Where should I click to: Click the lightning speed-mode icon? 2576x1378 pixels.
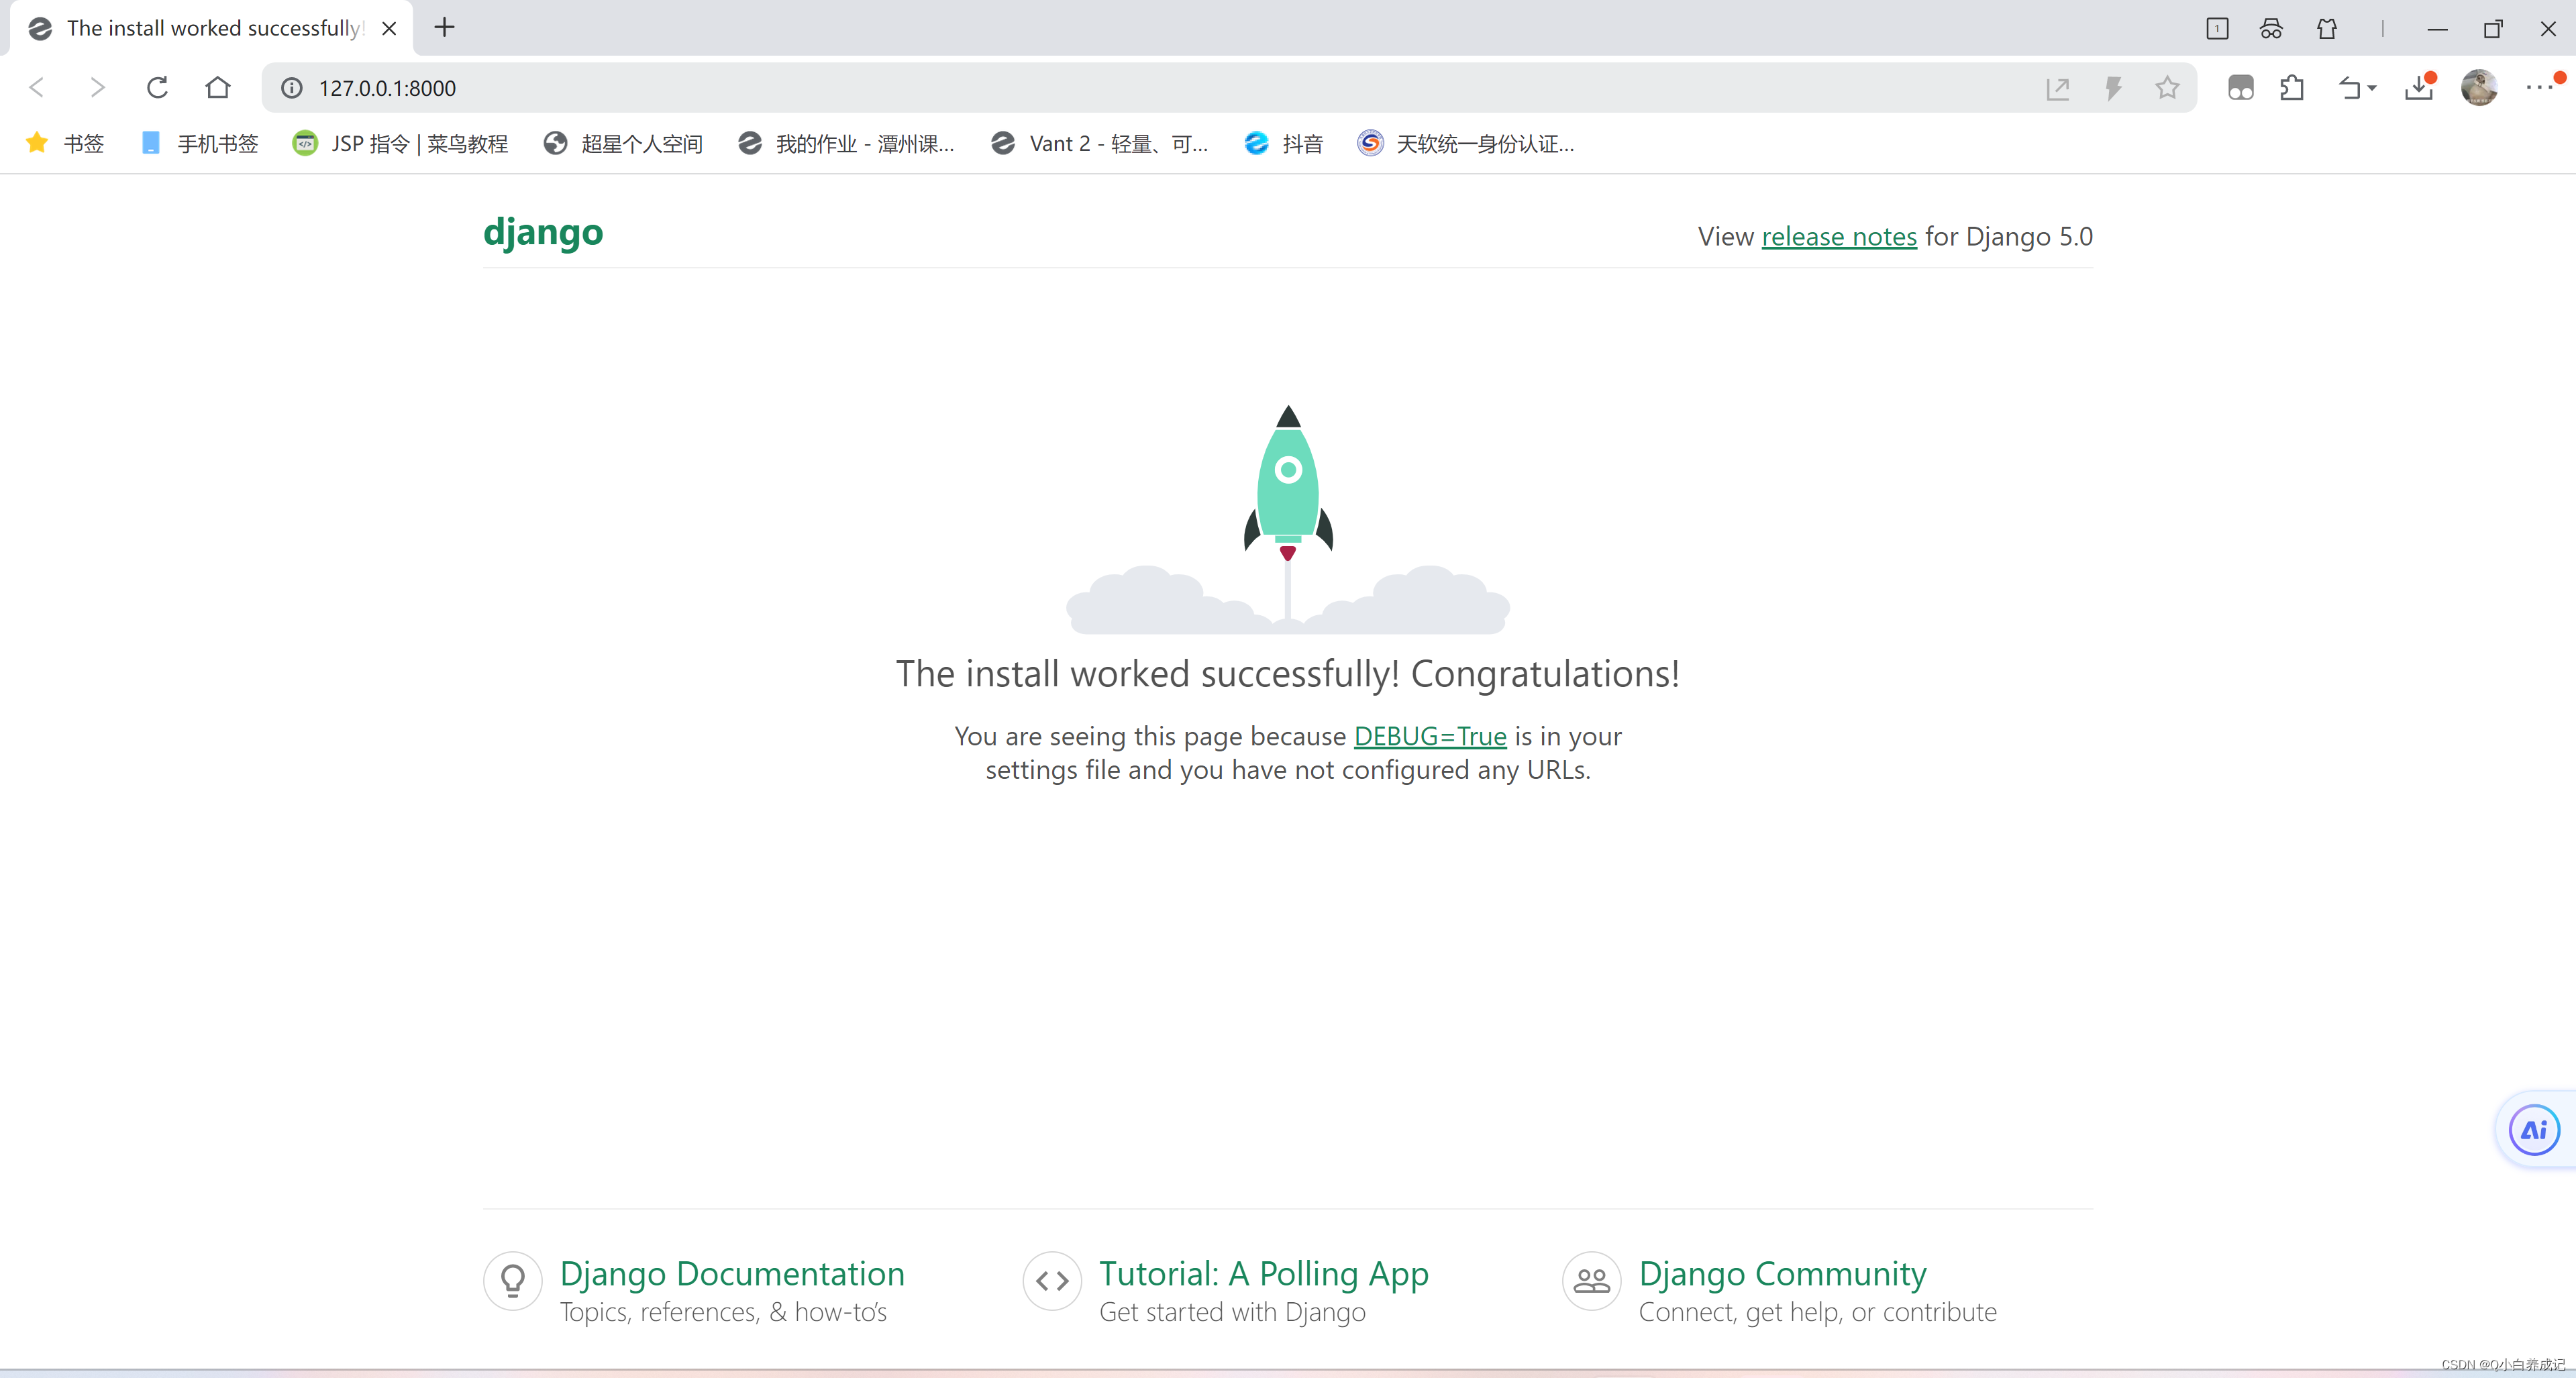[2113, 88]
